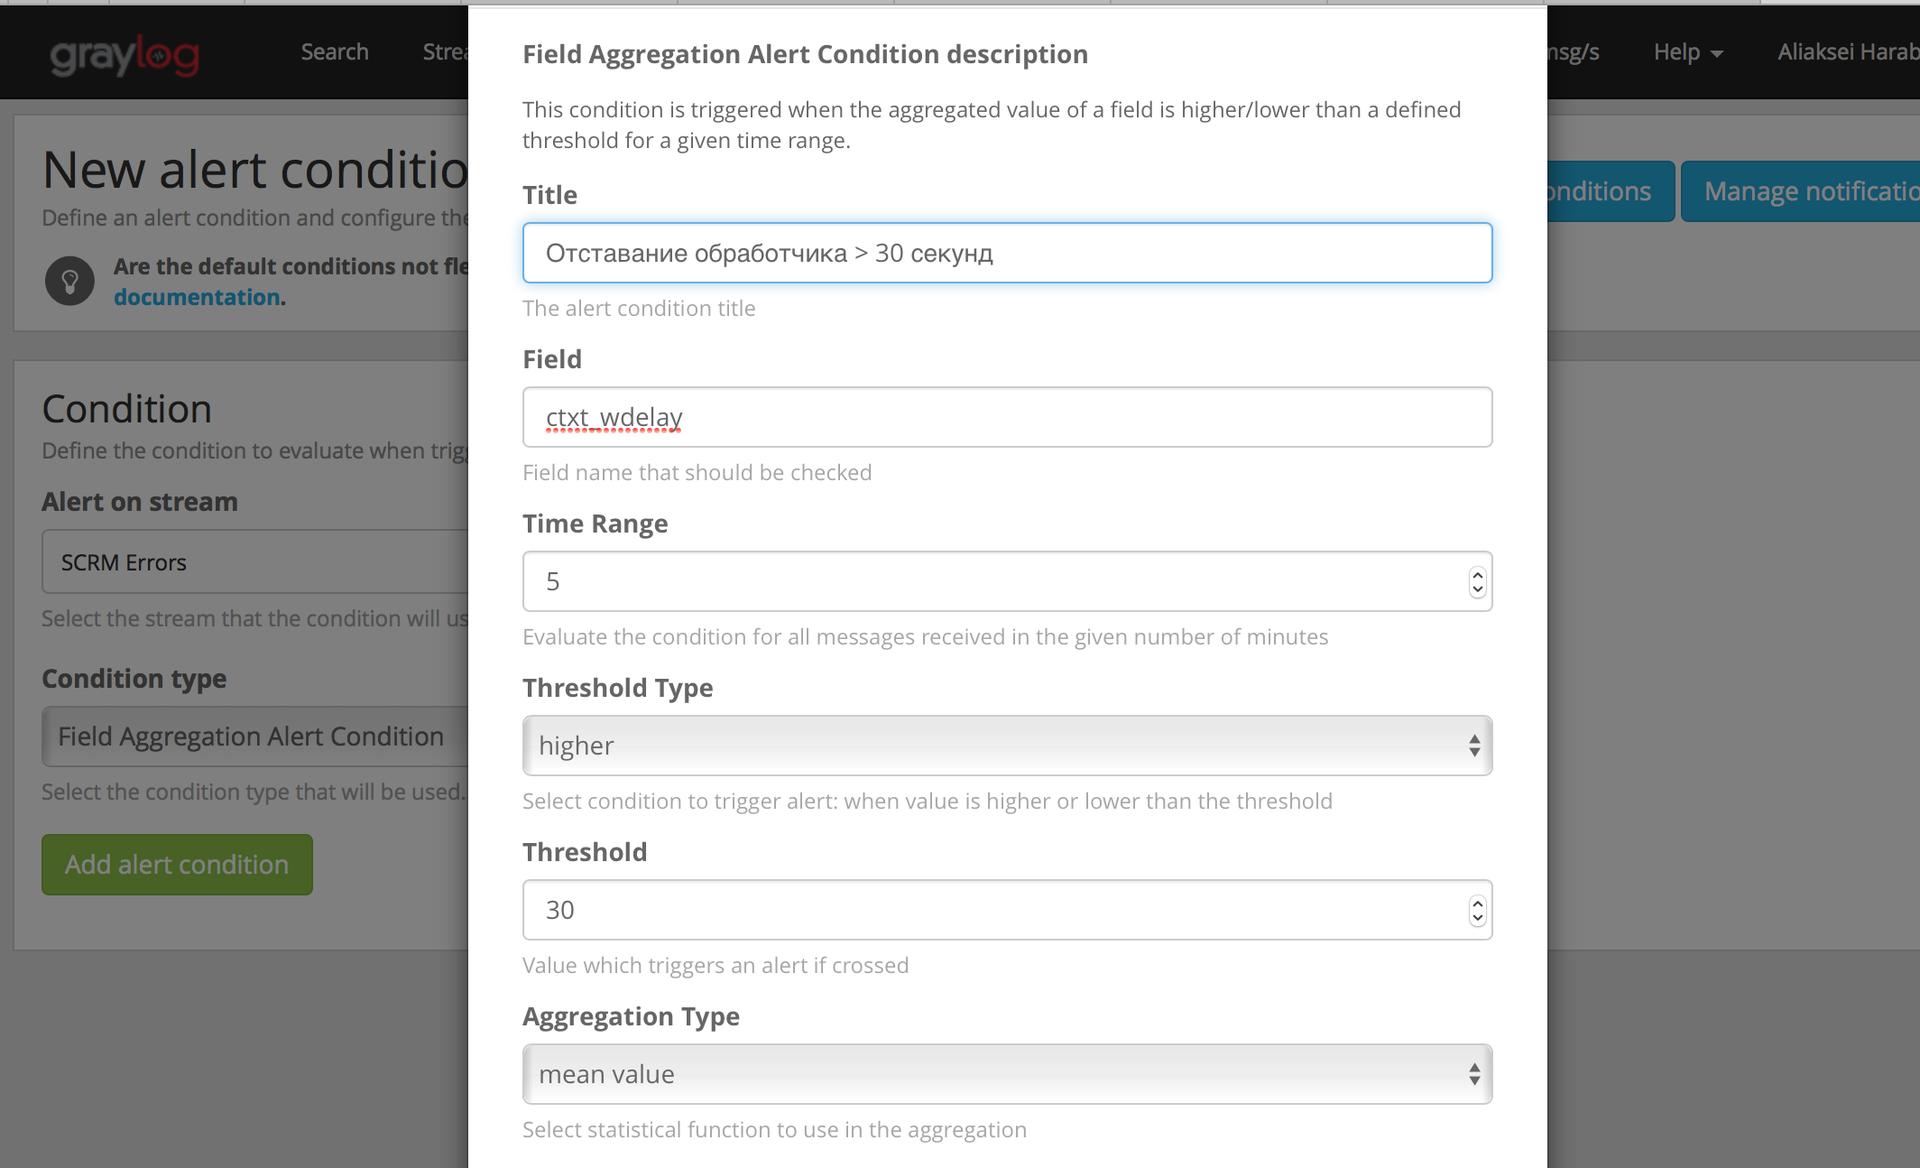Select the Time Range value 5
The image size is (1920, 1168).
coord(1000,581)
